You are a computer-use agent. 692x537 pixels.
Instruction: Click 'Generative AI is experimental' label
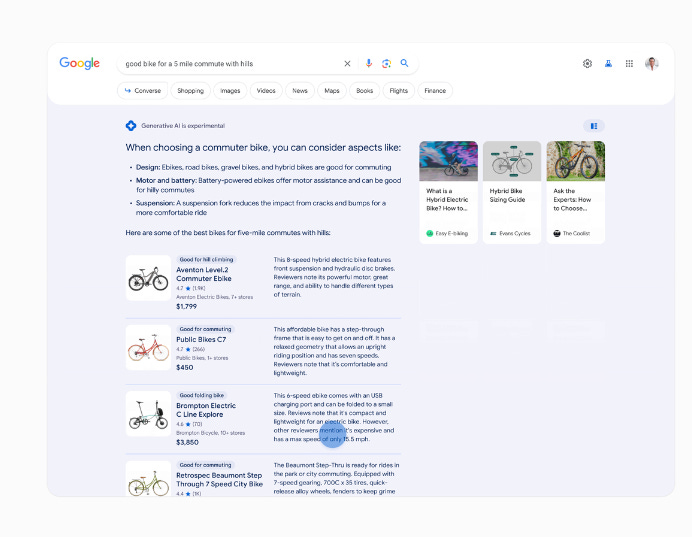[183, 126]
